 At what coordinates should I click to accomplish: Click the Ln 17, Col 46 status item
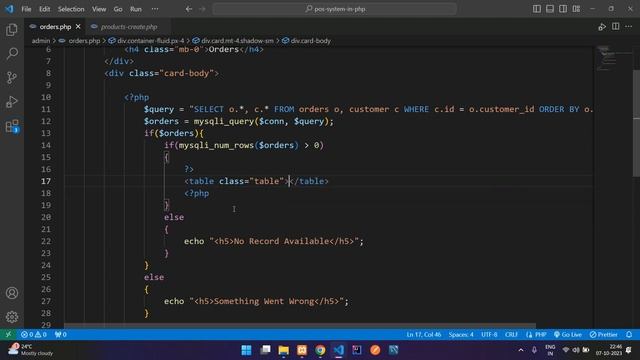pyautogui.click(x=424, y=335)
